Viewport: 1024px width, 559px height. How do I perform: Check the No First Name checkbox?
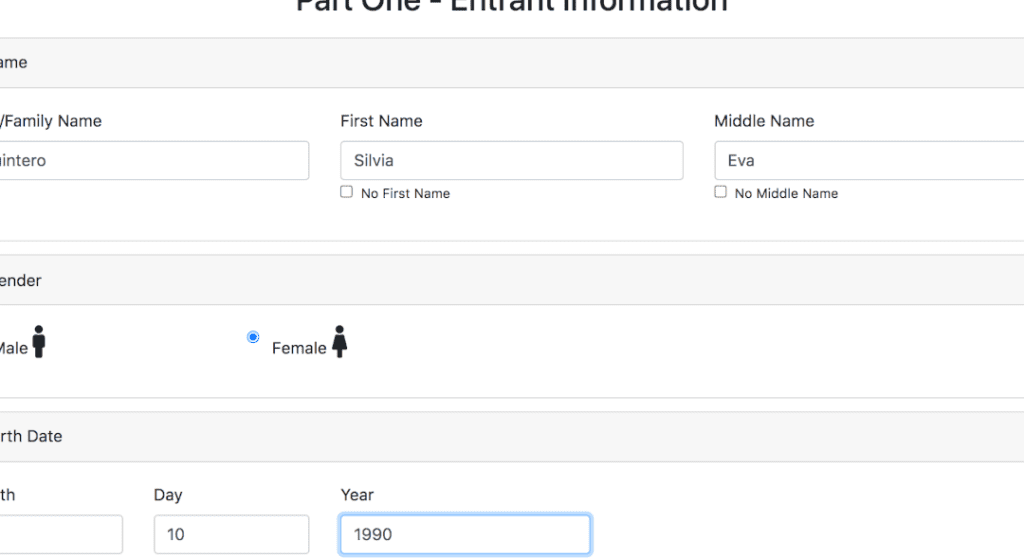[346, 192]
